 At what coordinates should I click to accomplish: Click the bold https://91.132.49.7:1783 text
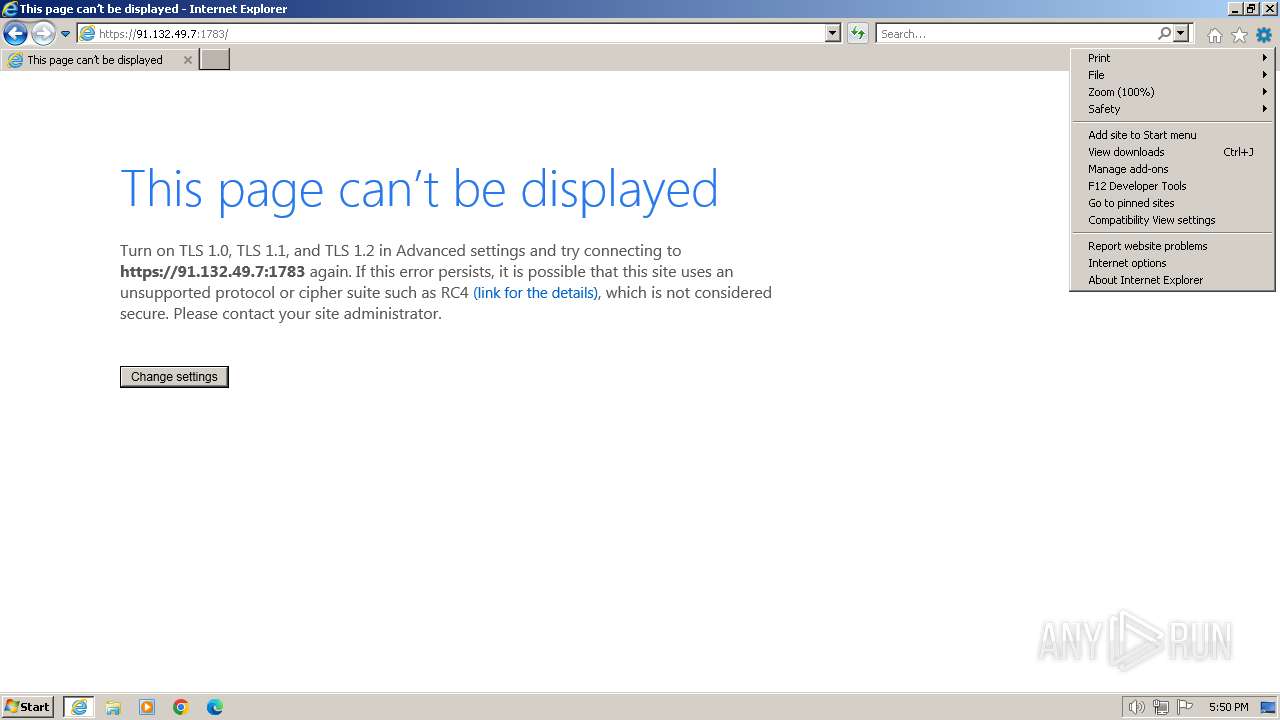pyautogui.click(x=212, y=272)
